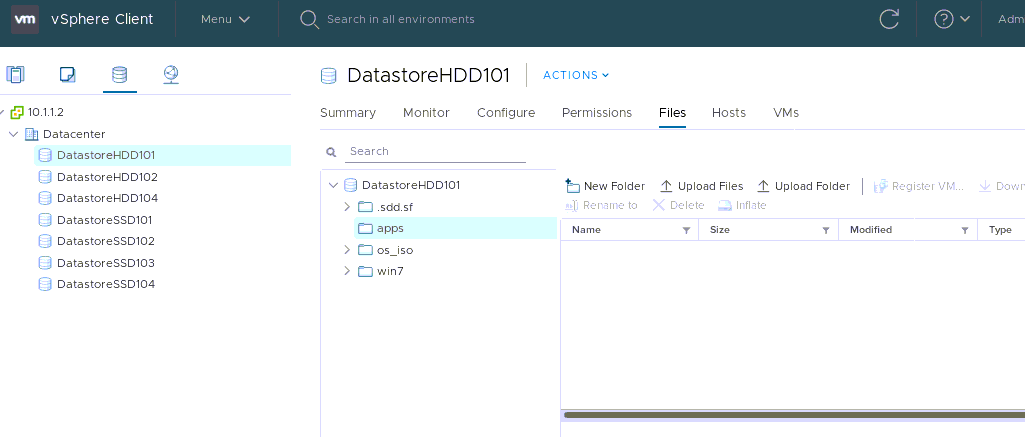Click the Rename to button
Viewport: 1025px width, 437px height.
(x=601, y=205)
